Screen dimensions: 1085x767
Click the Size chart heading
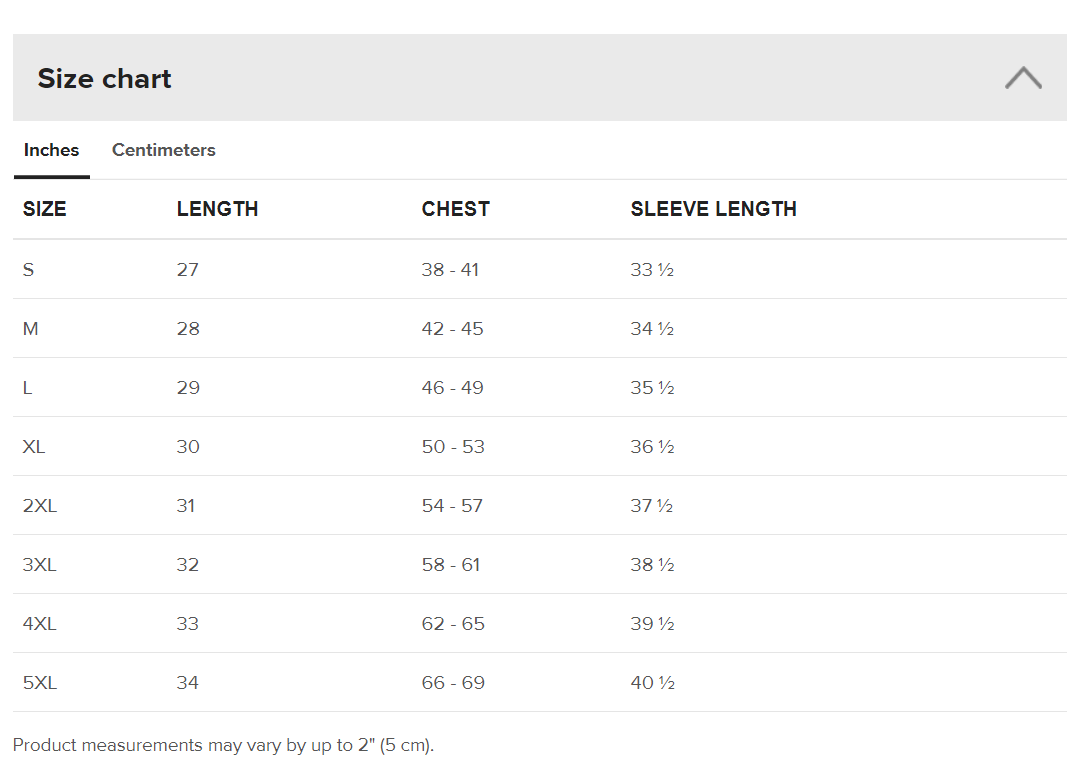pos(104,78)
